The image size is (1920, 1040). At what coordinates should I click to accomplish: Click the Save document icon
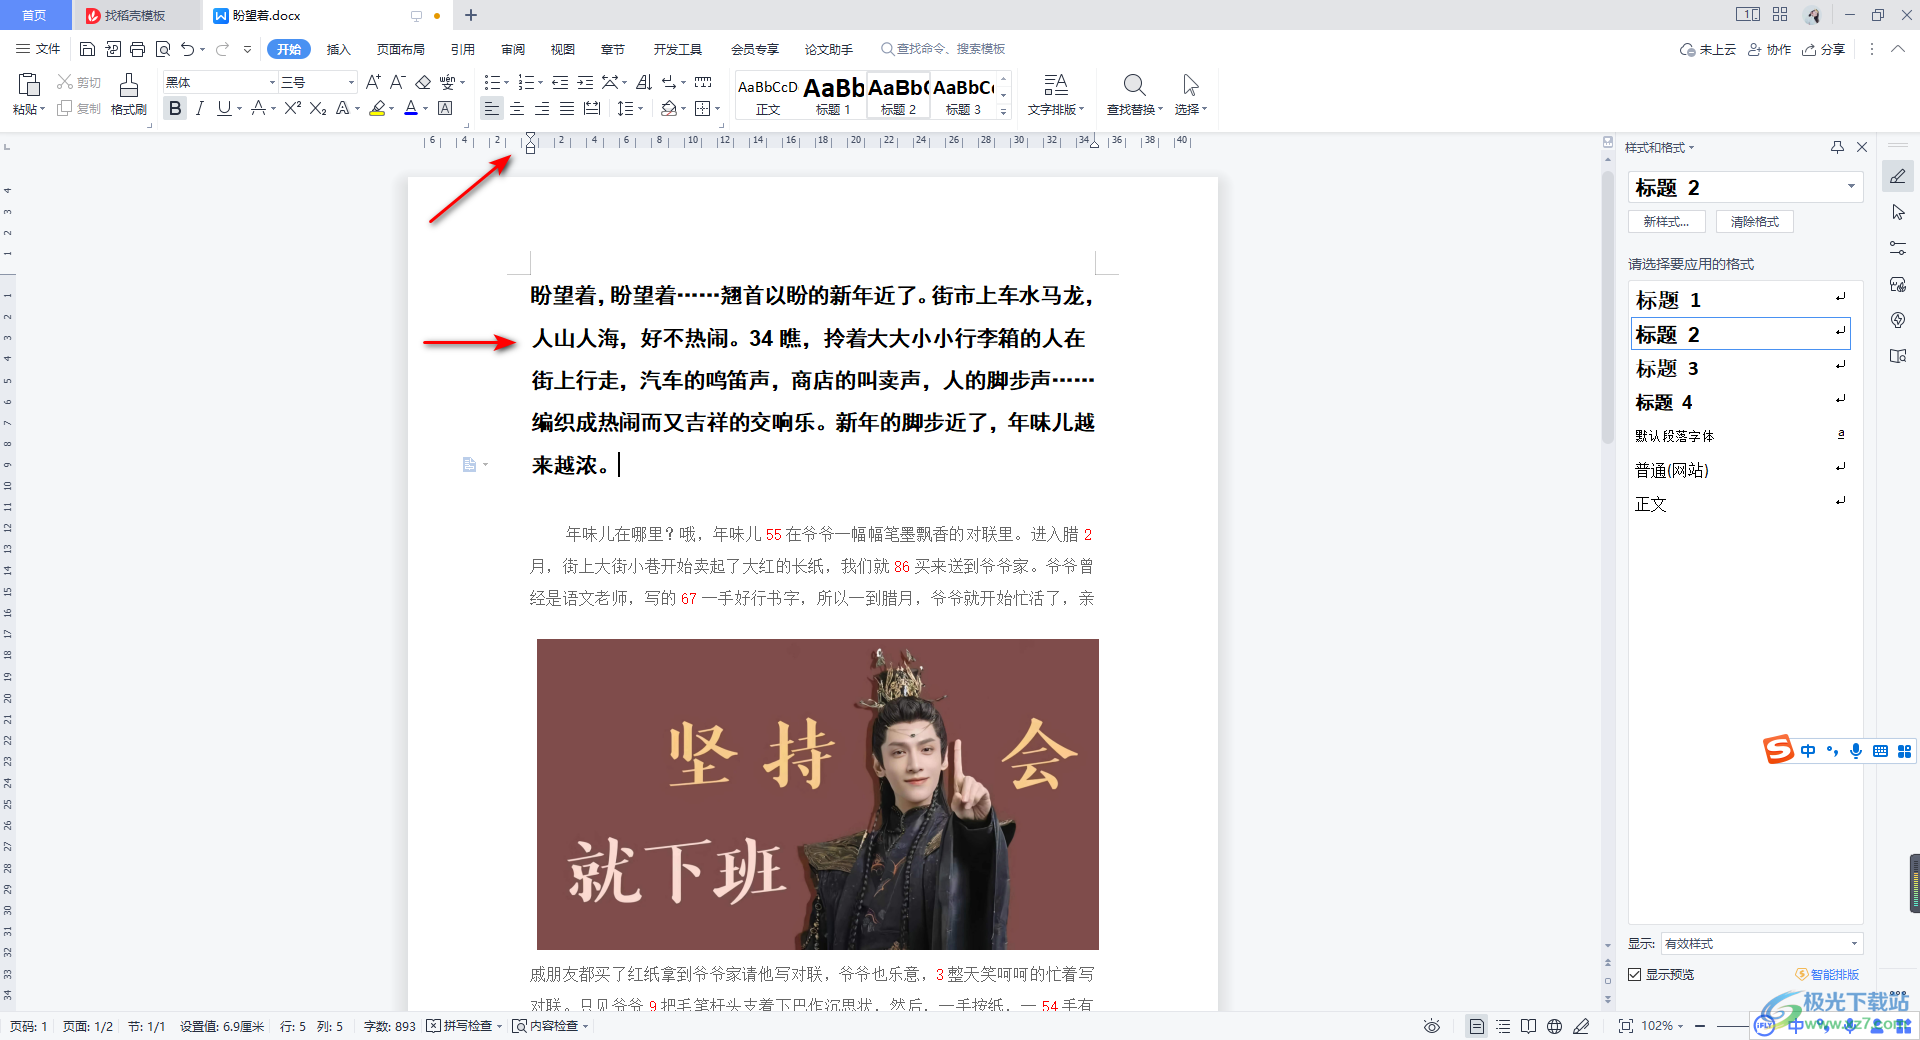(87, 49)
